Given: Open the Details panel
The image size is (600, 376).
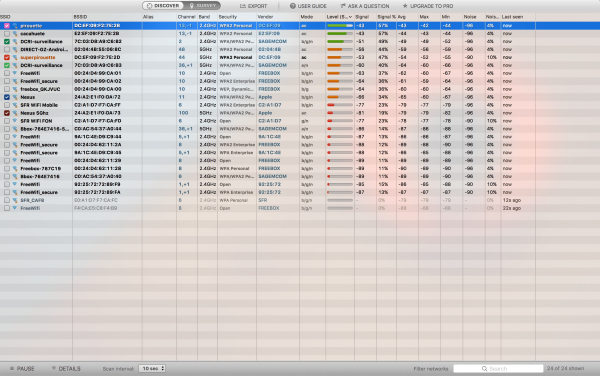Looking at the screenshot, I should click(66, 369).
